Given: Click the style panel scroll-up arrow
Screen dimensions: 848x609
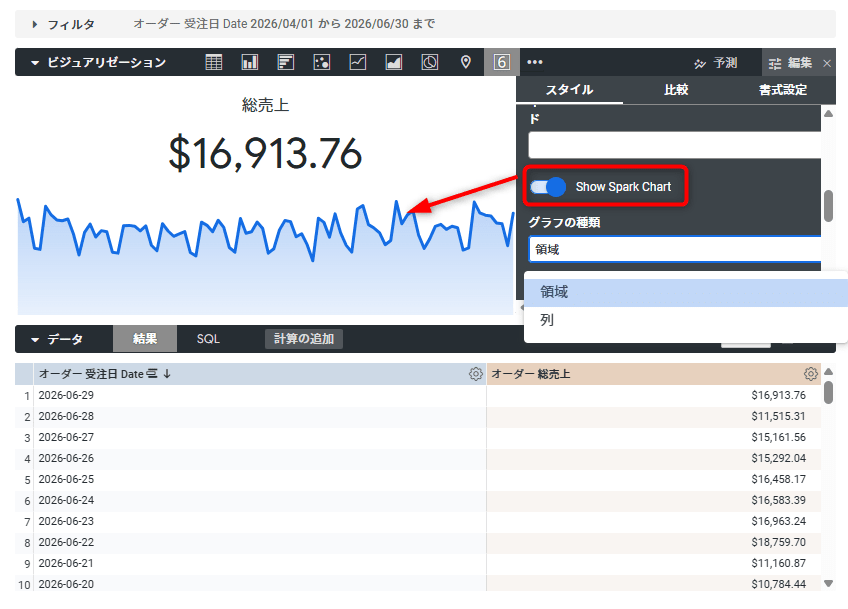Looking at the screenshot, I should [828, 114].
